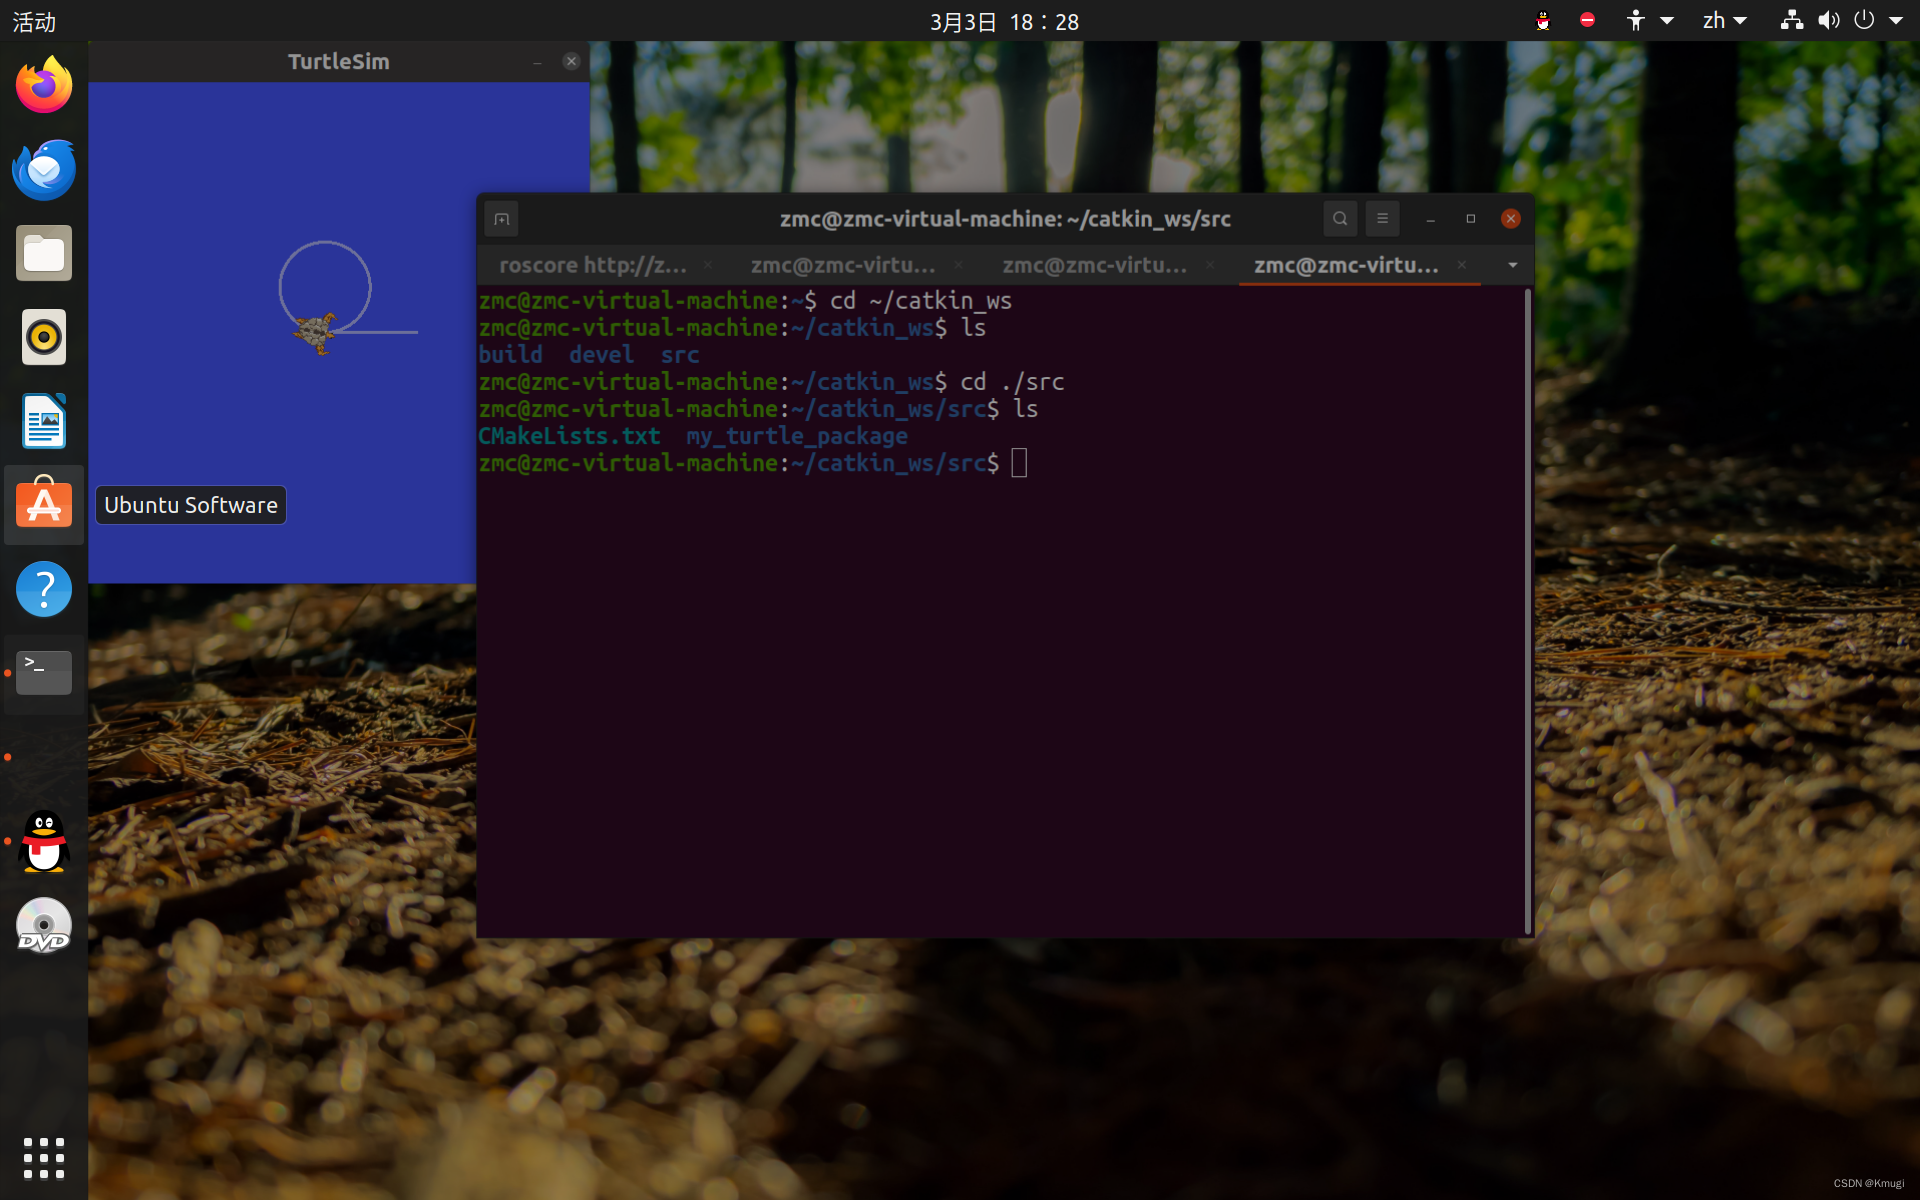Viewport: 1920px width, 1200px height.
Task: Click the terminal vertical scrollbar
Action: (1527, 610)
